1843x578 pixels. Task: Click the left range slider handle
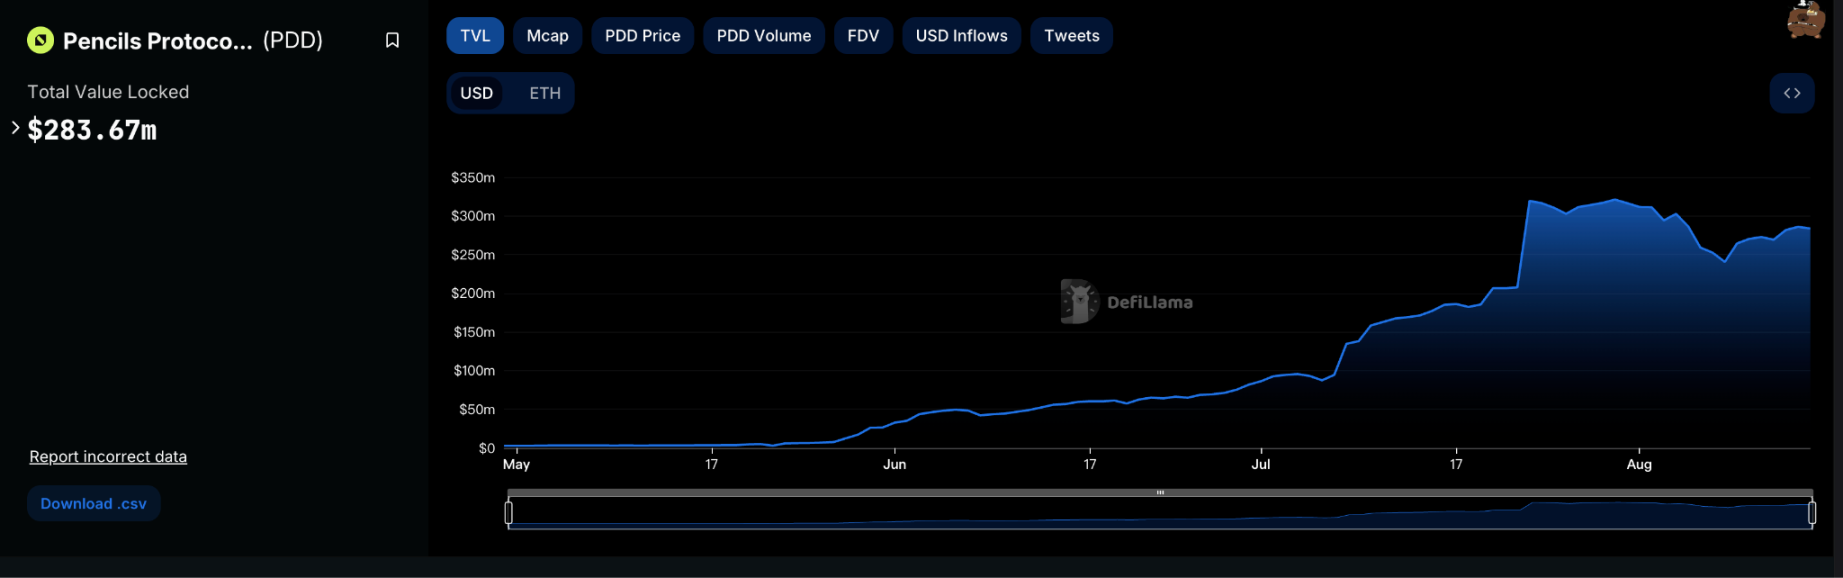pos(509,513)
